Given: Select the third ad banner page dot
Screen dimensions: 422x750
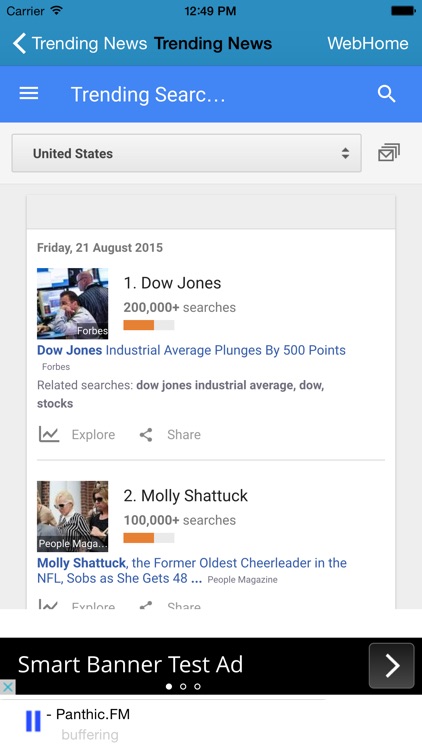Looking at the screenshot, I should point(197,686).
